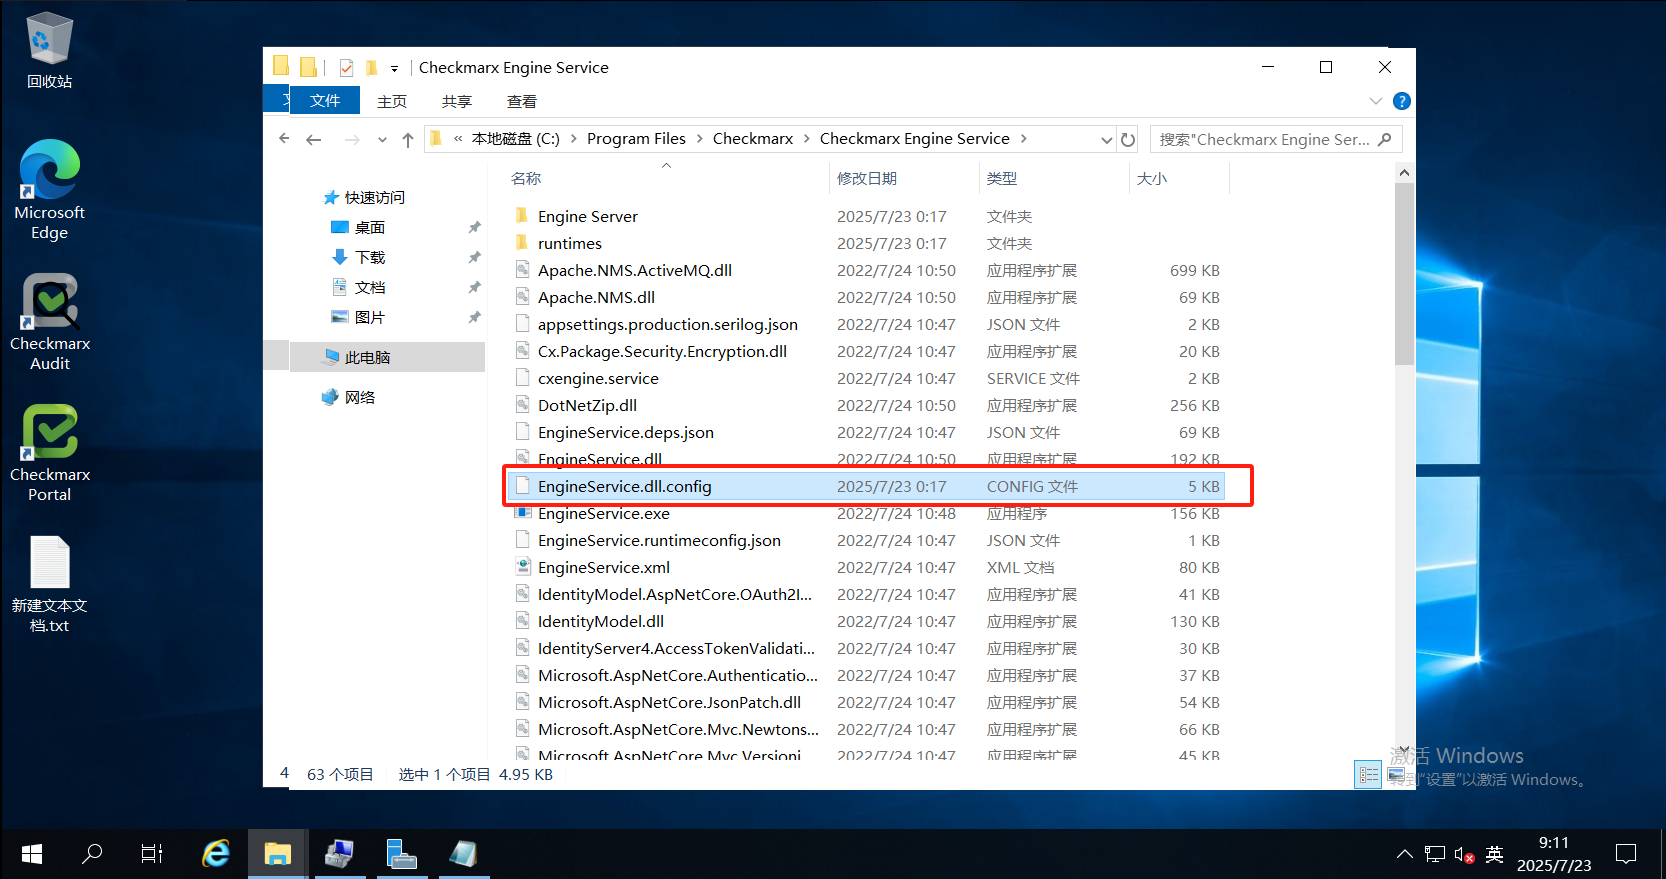Click the vertical scrollbar up arrow

pos(1404,173)
